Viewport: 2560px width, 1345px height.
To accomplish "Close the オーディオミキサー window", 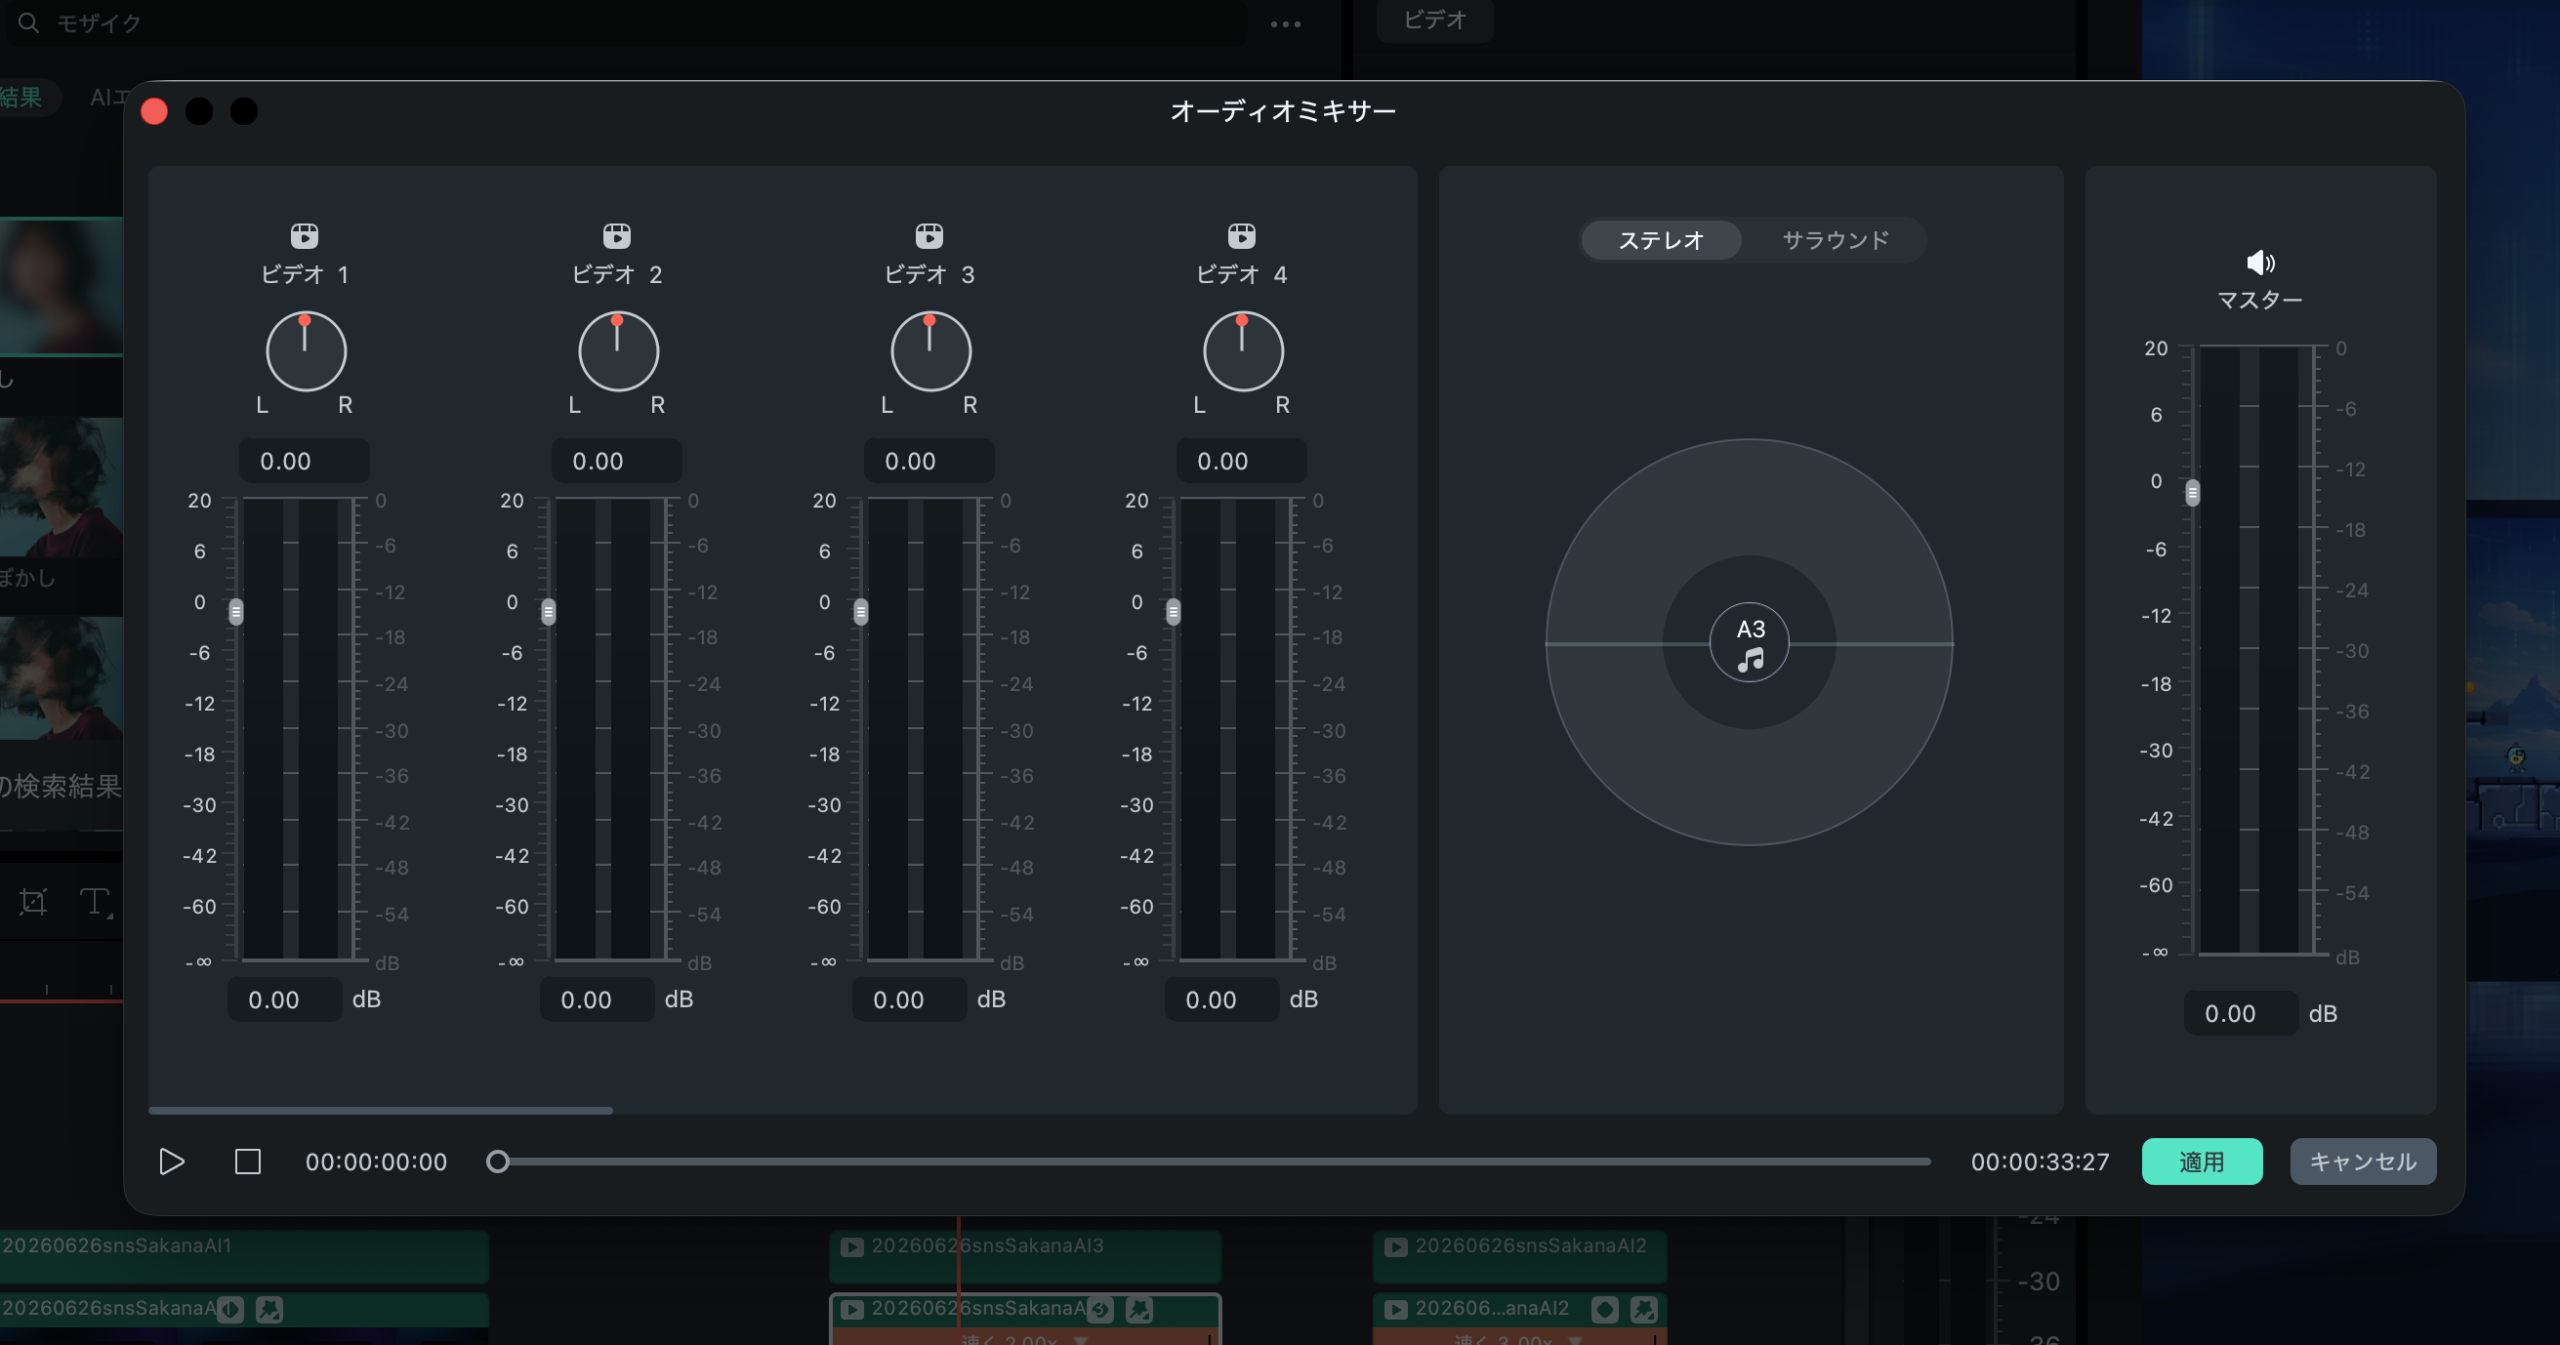I will (x=154, y=111).
